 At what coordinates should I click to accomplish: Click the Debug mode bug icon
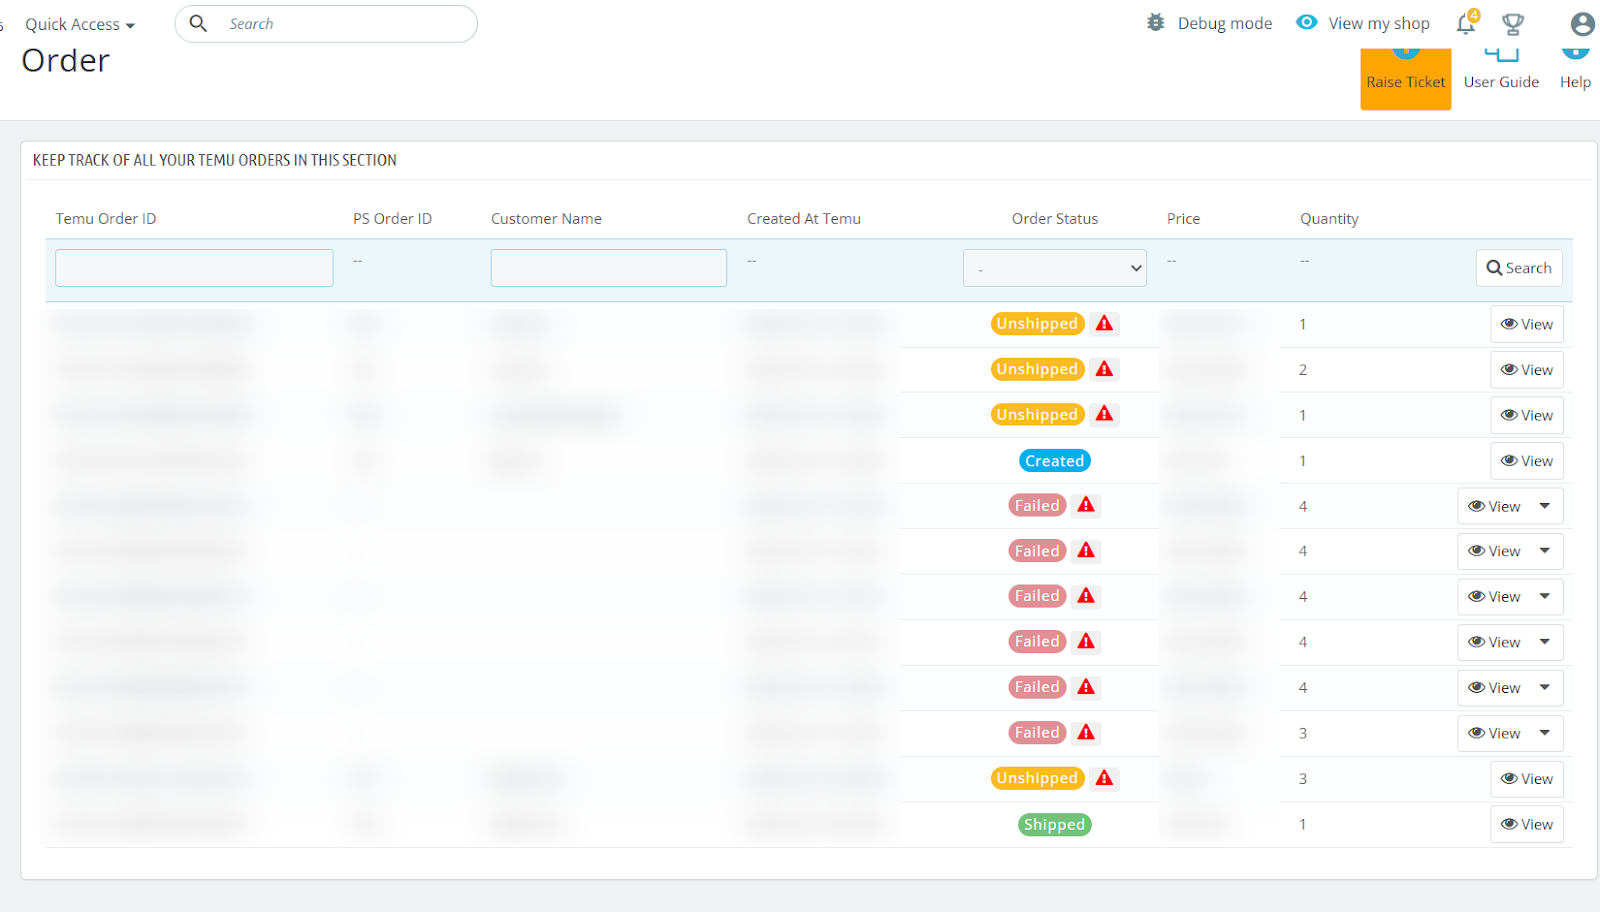[x=1156, y=23]
